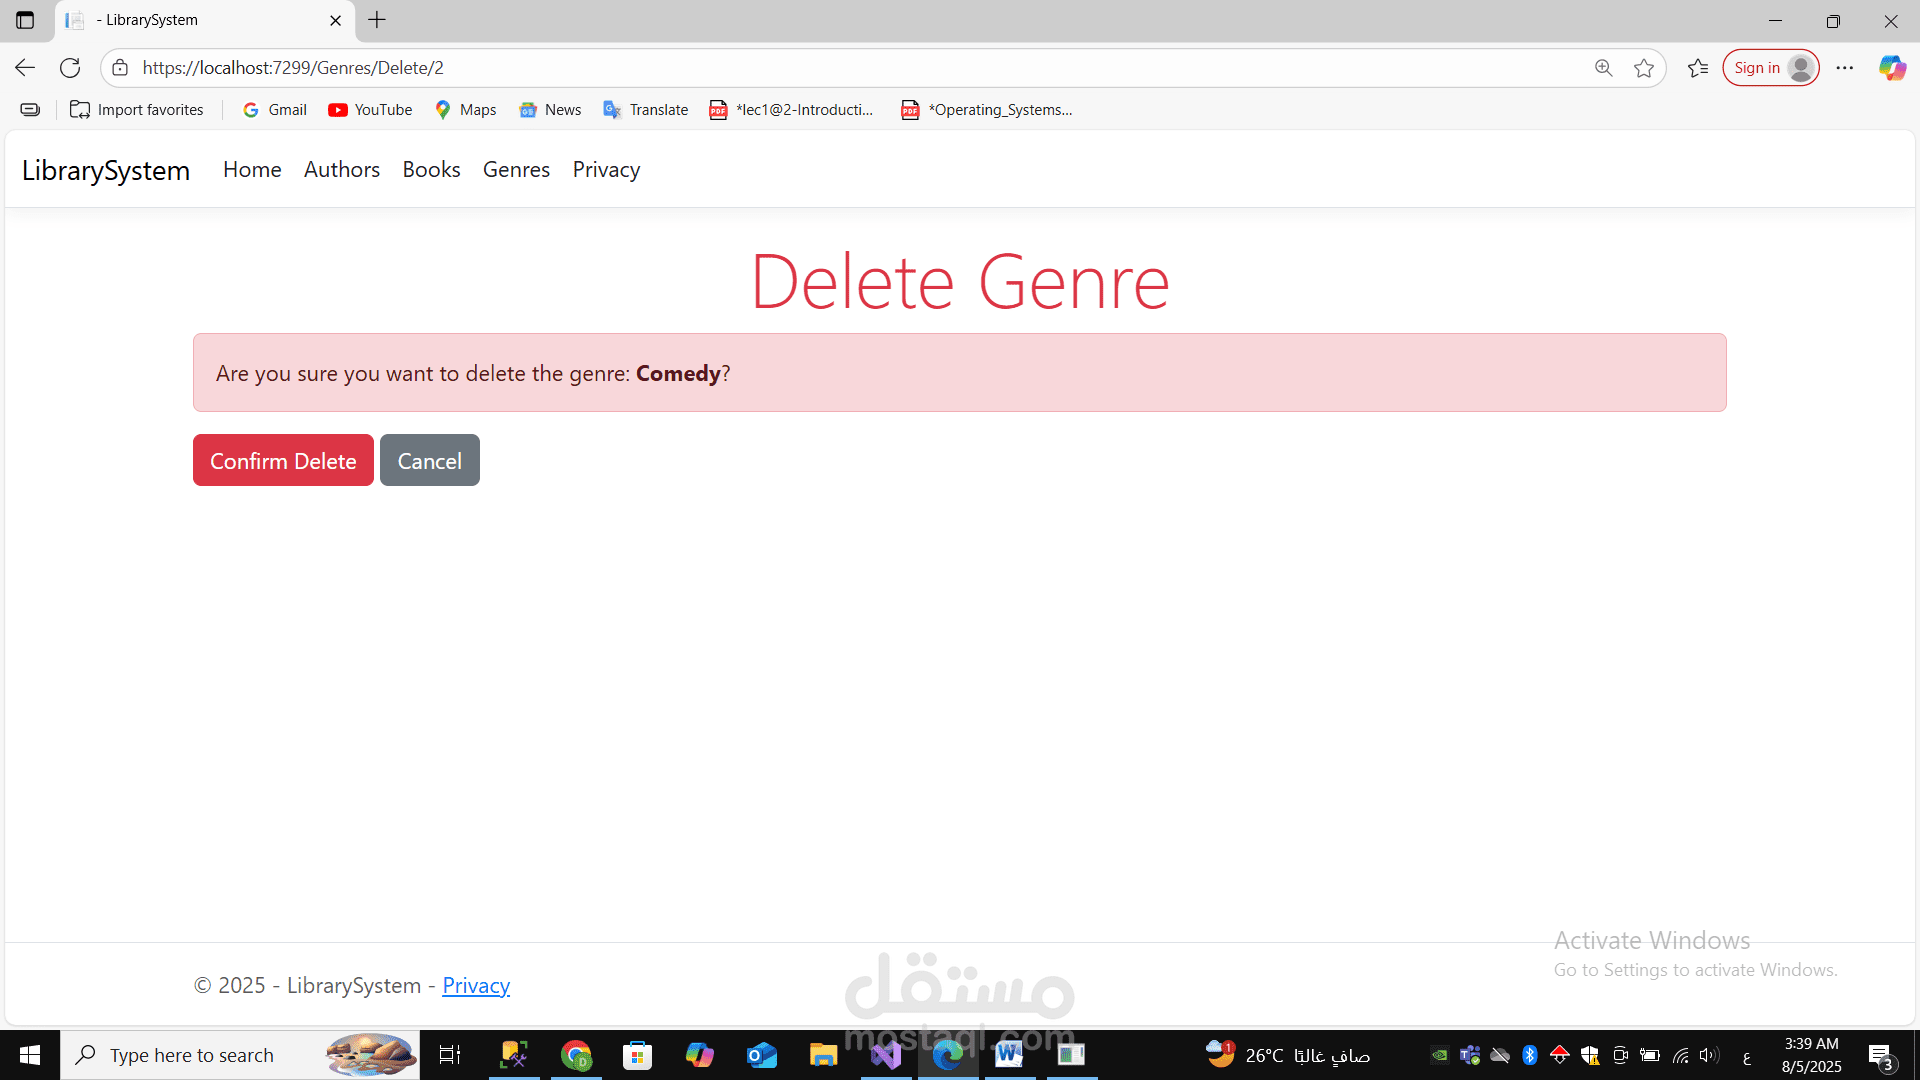Open the YouTube bookmark

coord(370,110)
